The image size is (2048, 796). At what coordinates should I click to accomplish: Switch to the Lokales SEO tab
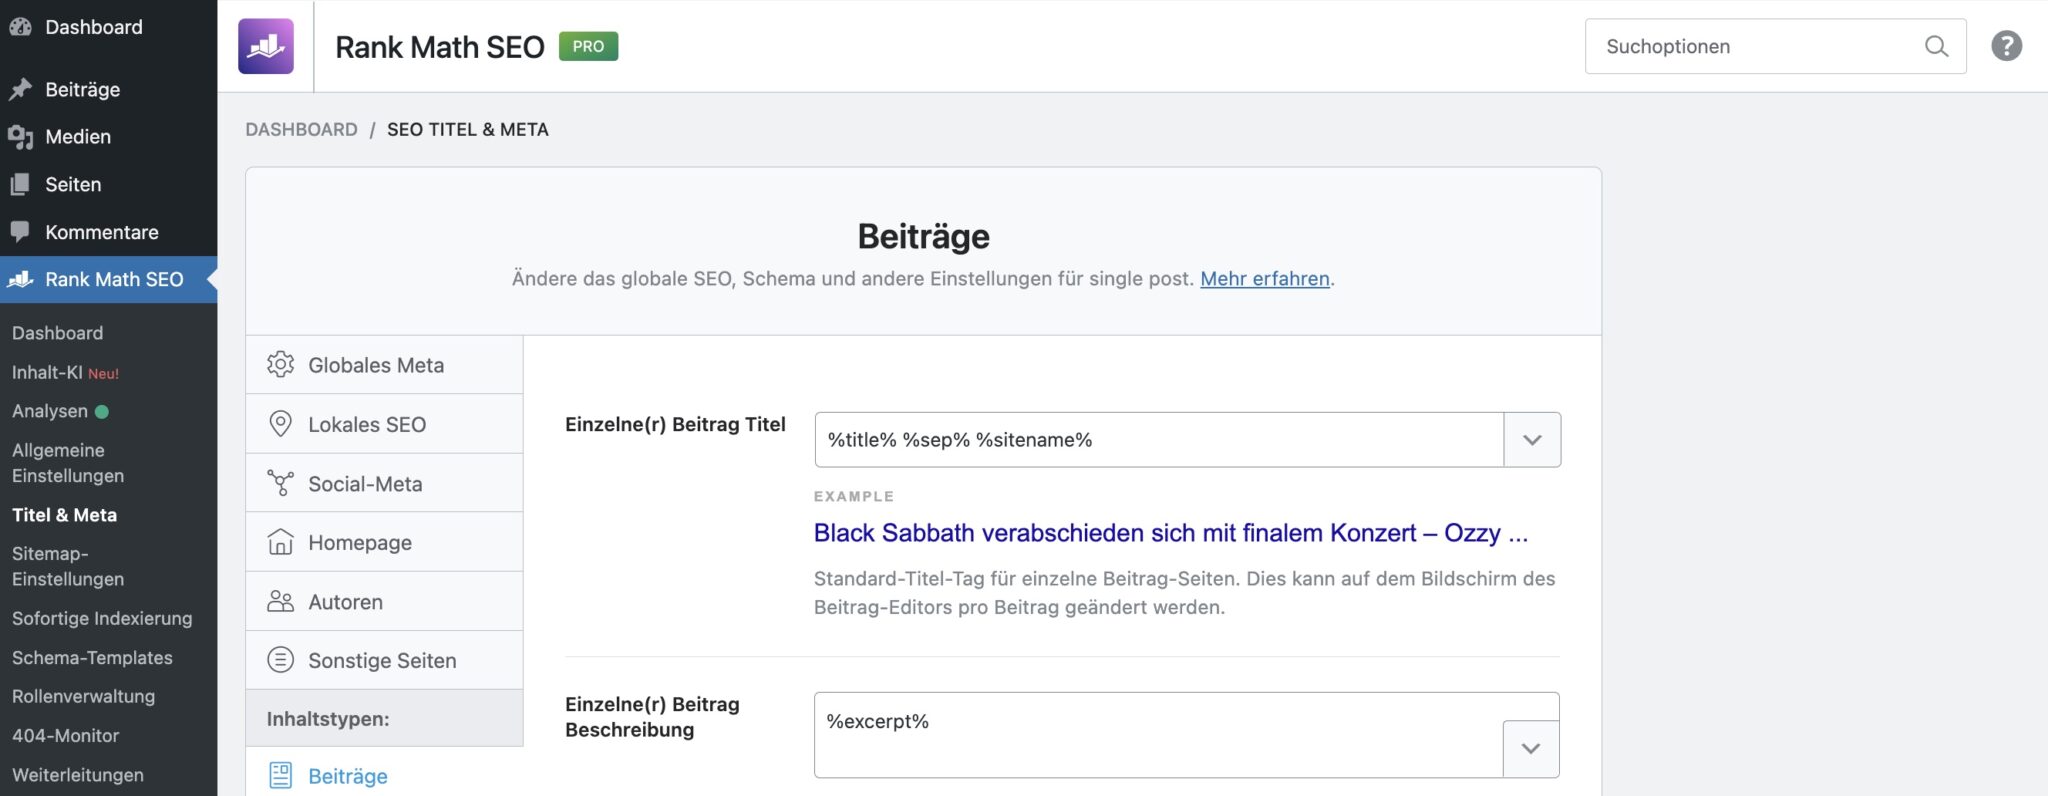click(384, 424)
